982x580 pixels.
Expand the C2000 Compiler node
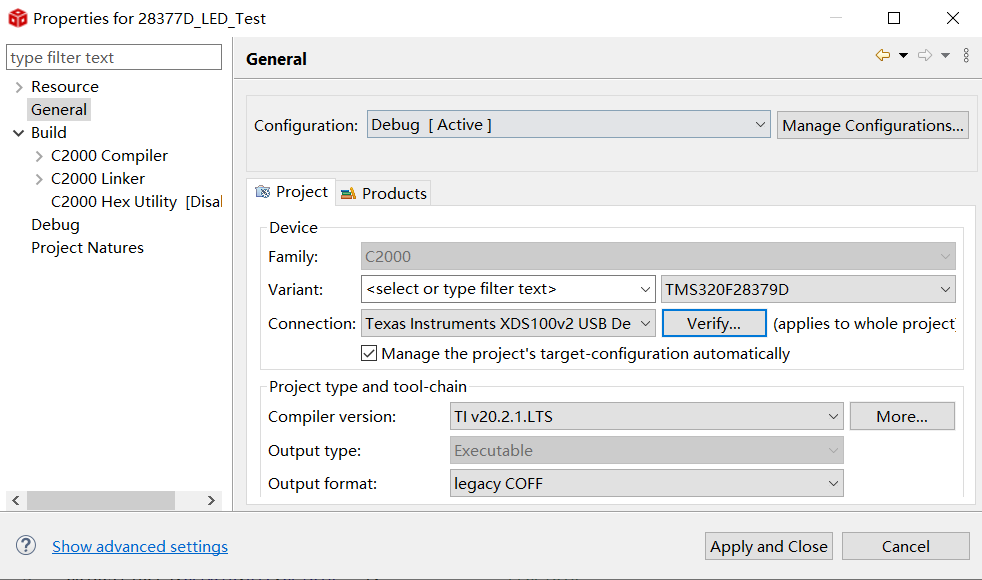pos(39,156)
